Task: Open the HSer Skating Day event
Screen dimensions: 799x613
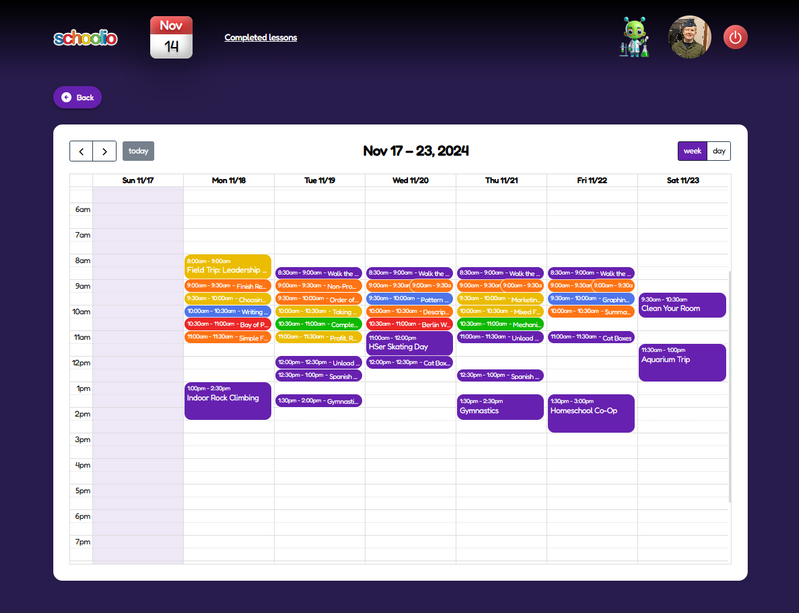Action: (x=410, y=344)
